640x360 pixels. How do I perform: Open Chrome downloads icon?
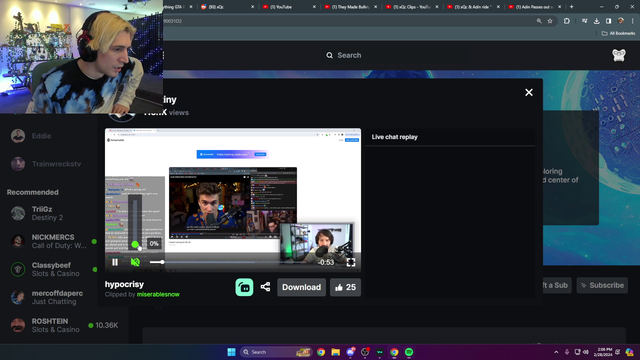coord(596,21)
